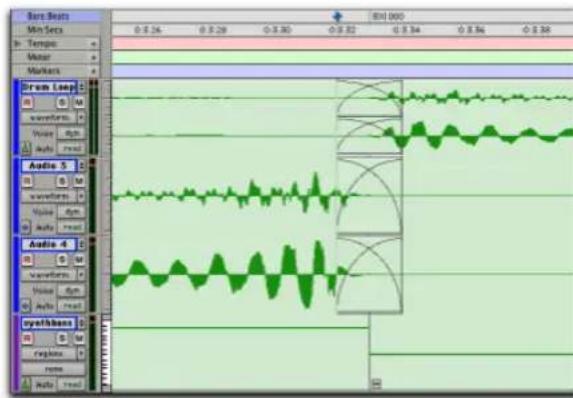The width and height of the screenshot is (573, 398).
Task: Click the Meter ruler label
Action: coord(39,57)
